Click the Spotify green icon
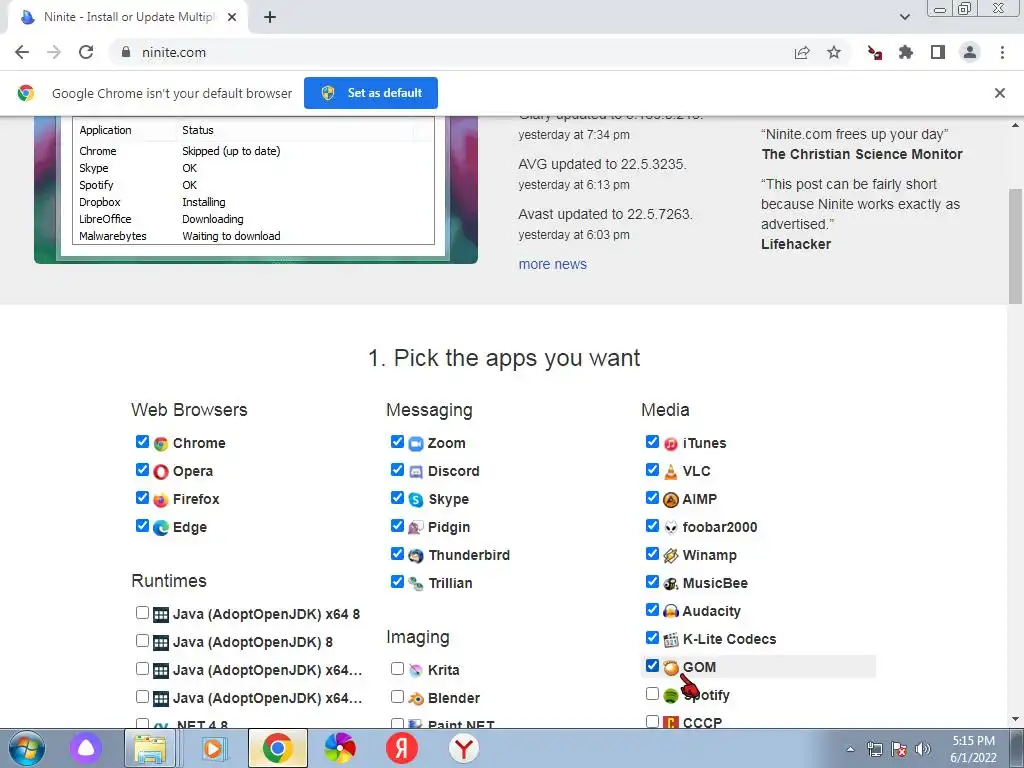Viewport: 1024px width, 768px height. click(671, 696)
